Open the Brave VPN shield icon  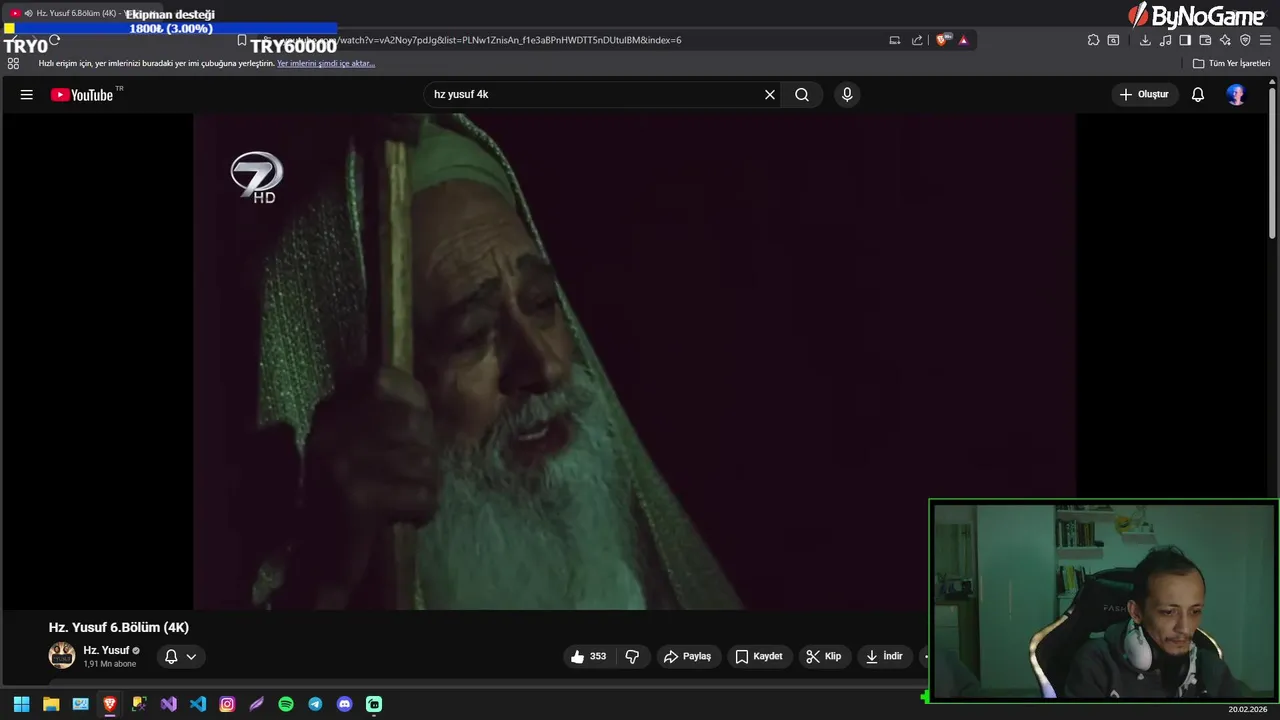coord(1245,40)
